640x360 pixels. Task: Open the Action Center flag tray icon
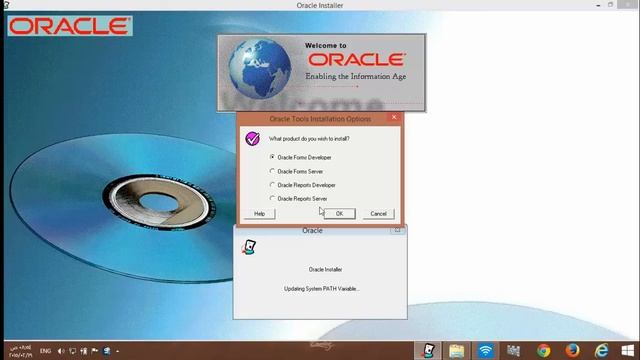95,351
